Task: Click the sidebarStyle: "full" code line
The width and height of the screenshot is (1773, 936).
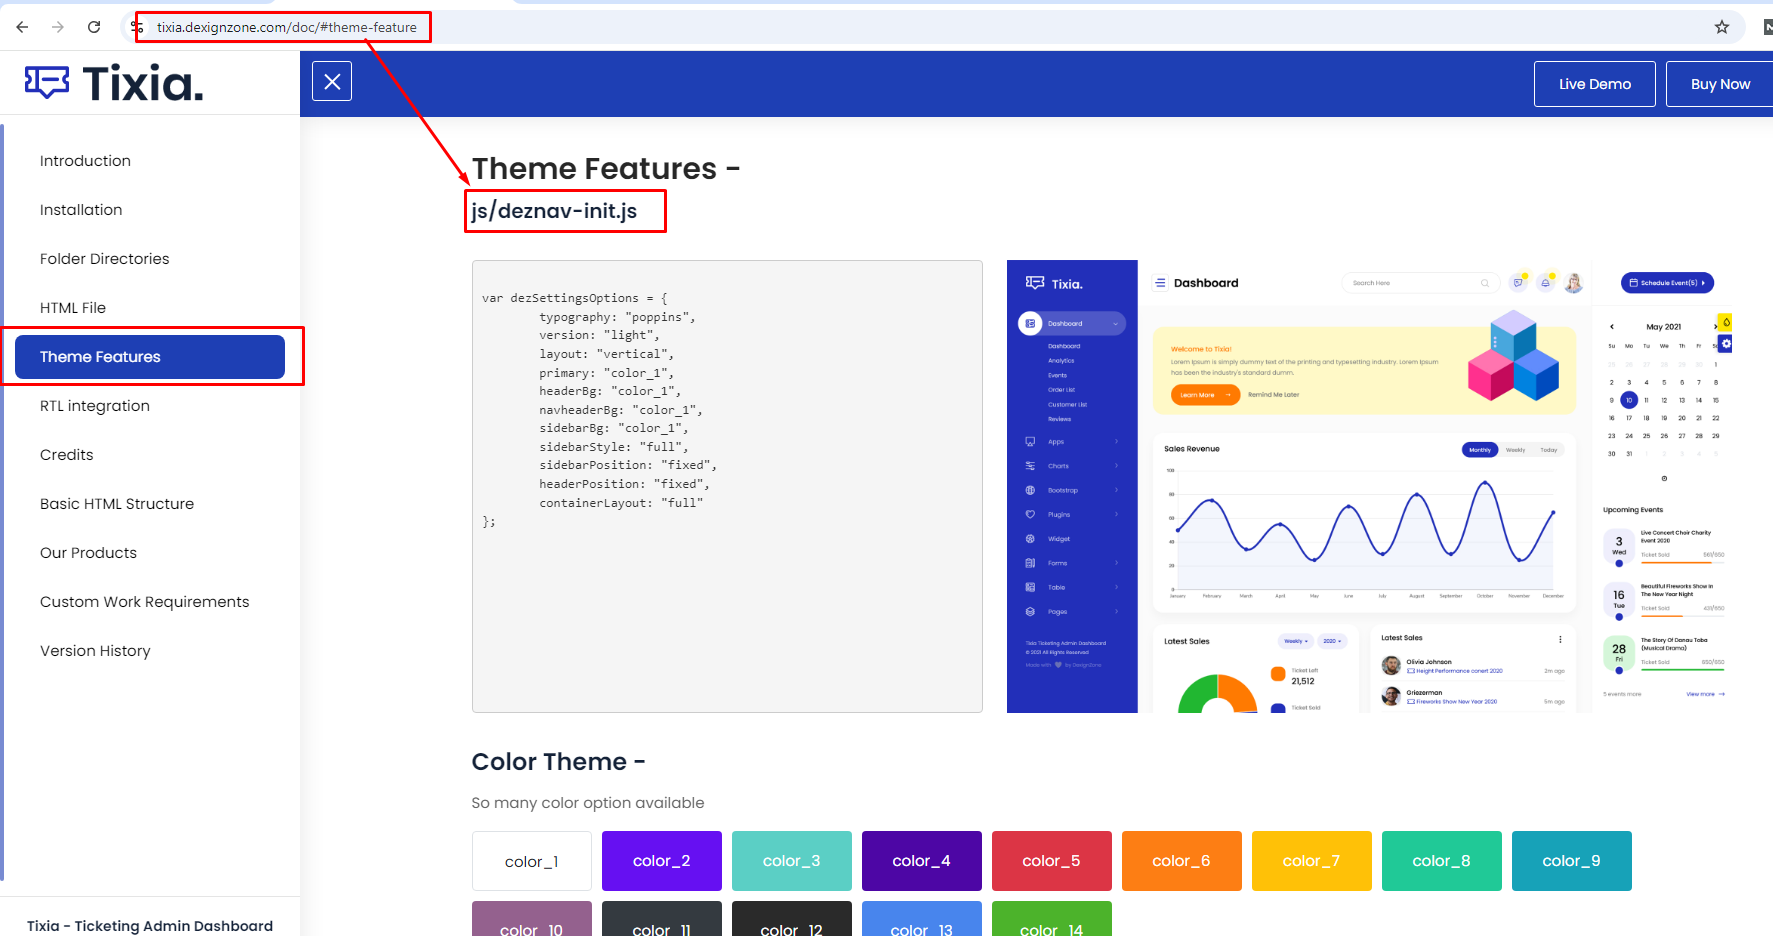Action: click(613, 447)
